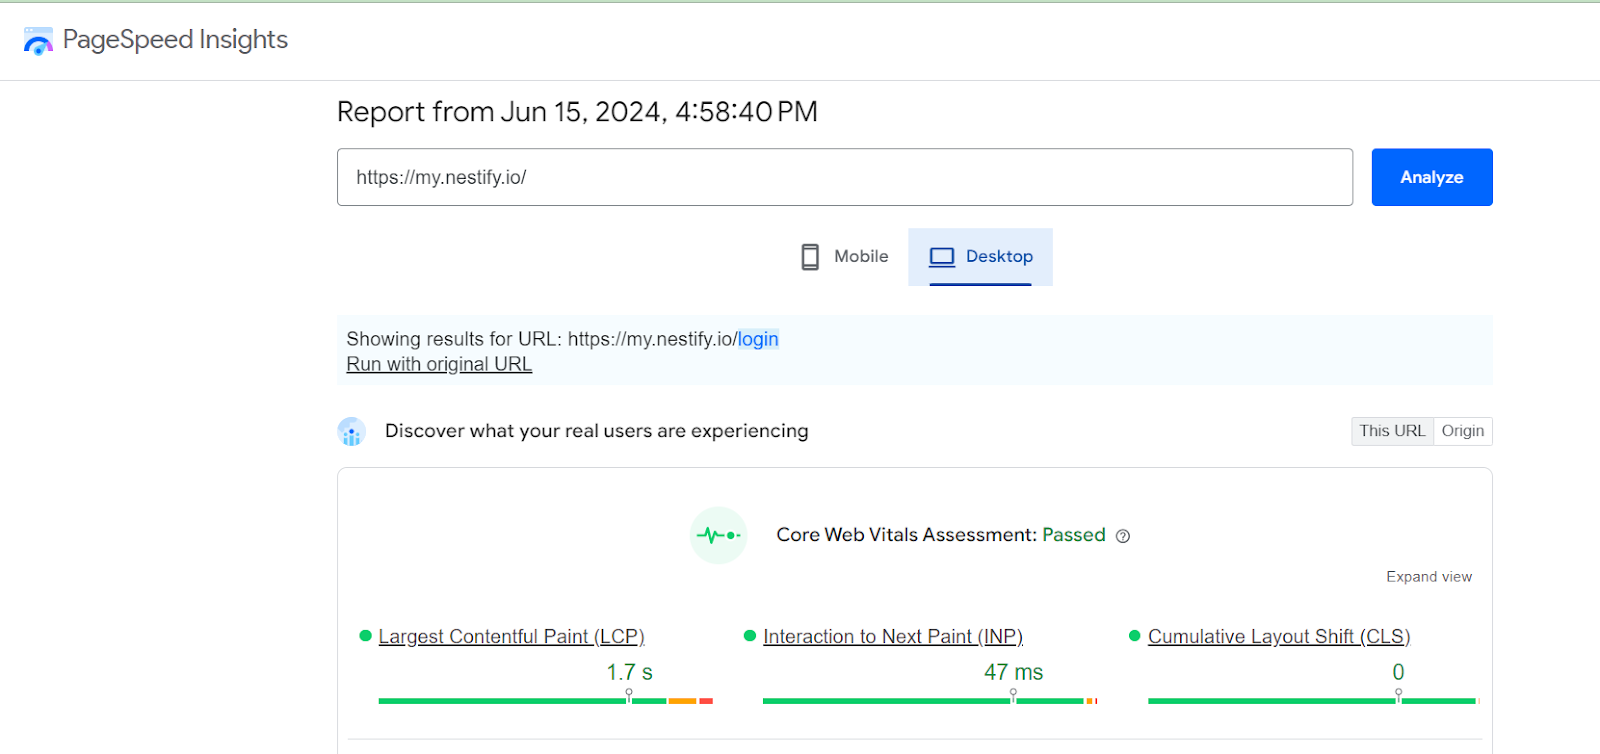Click the real users CrUX icon
This screenshot has width=1600, height=754.
[351, 432]
